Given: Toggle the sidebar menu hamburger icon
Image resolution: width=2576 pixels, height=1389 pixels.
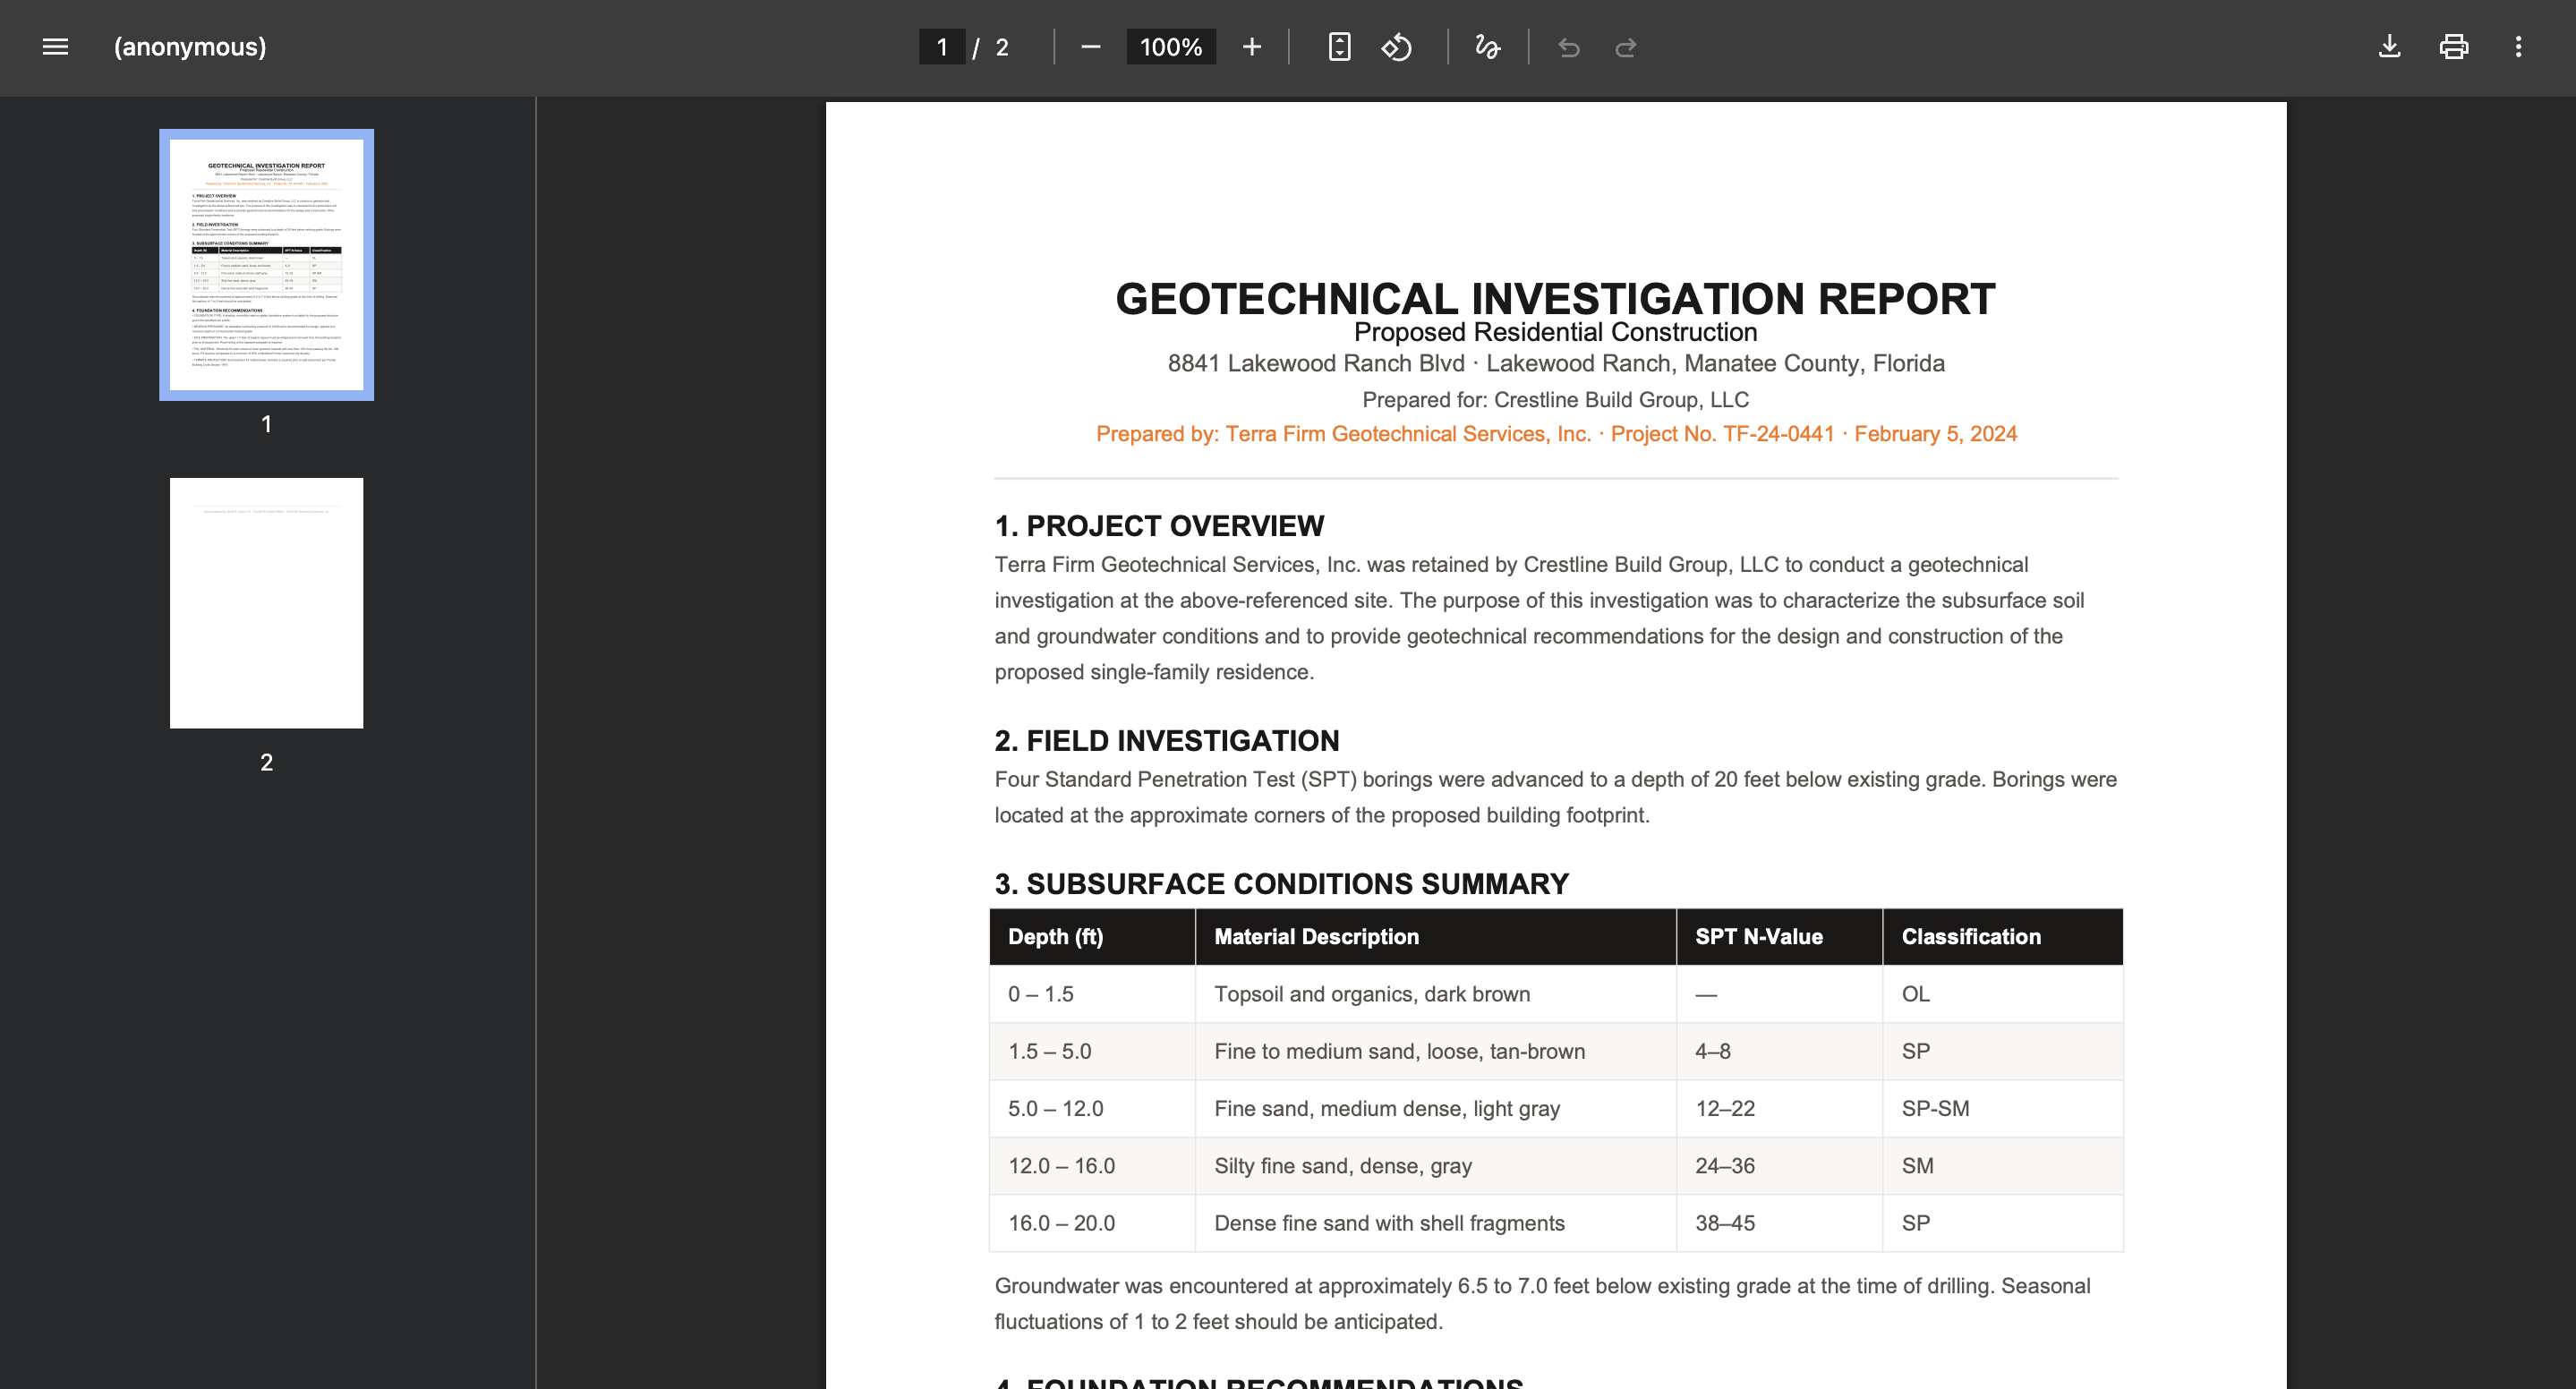Looking at the screenshot, I should tap(55, 47).
